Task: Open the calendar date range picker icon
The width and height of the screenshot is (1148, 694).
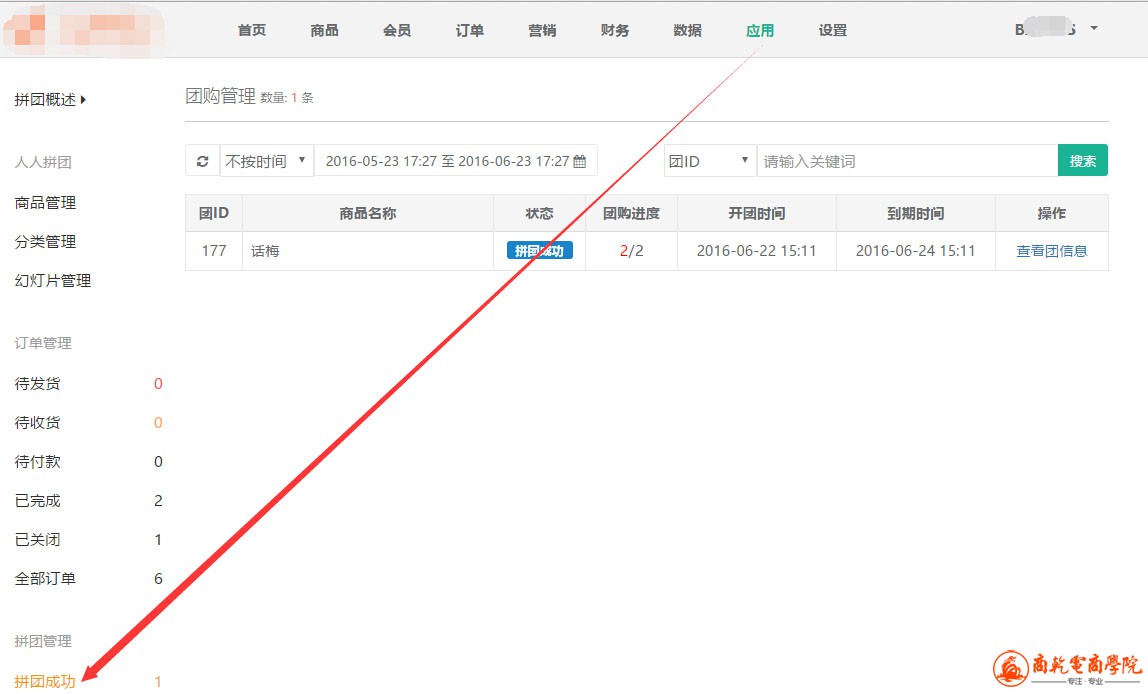Action: [x=580, y=161]
